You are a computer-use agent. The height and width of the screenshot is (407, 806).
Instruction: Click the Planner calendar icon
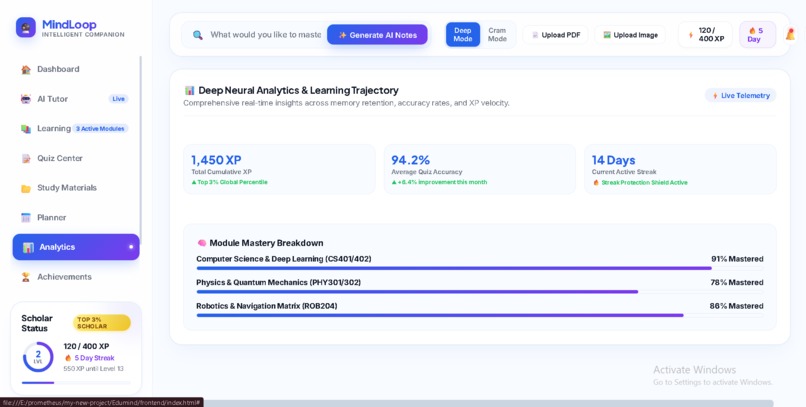[x=26, y=218]
